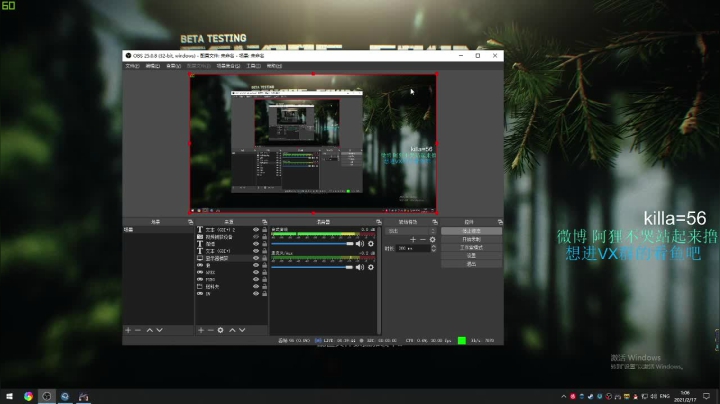
Task: Open the 编辑 (Edit) menu
Action: (x=152, y=66)
